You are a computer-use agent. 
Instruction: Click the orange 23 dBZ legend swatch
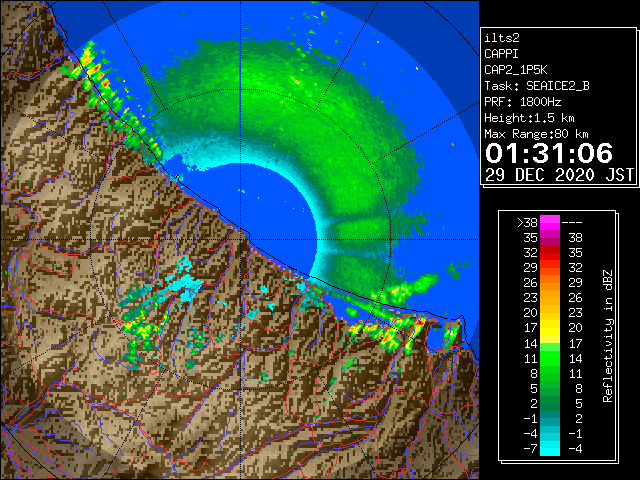click(x=550, y=298)
